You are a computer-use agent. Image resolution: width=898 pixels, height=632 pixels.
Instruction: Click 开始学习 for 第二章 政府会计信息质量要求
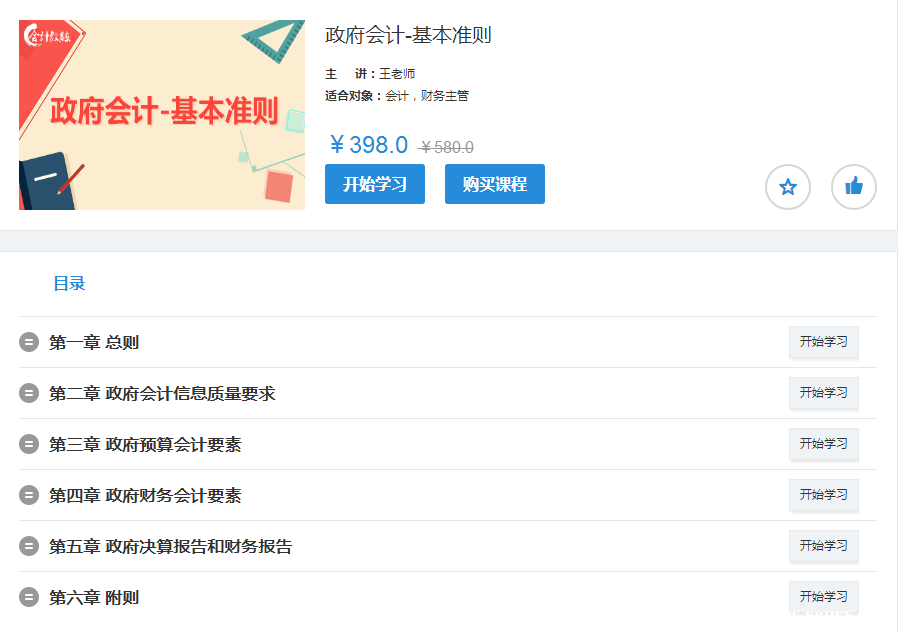coord(823,393)
